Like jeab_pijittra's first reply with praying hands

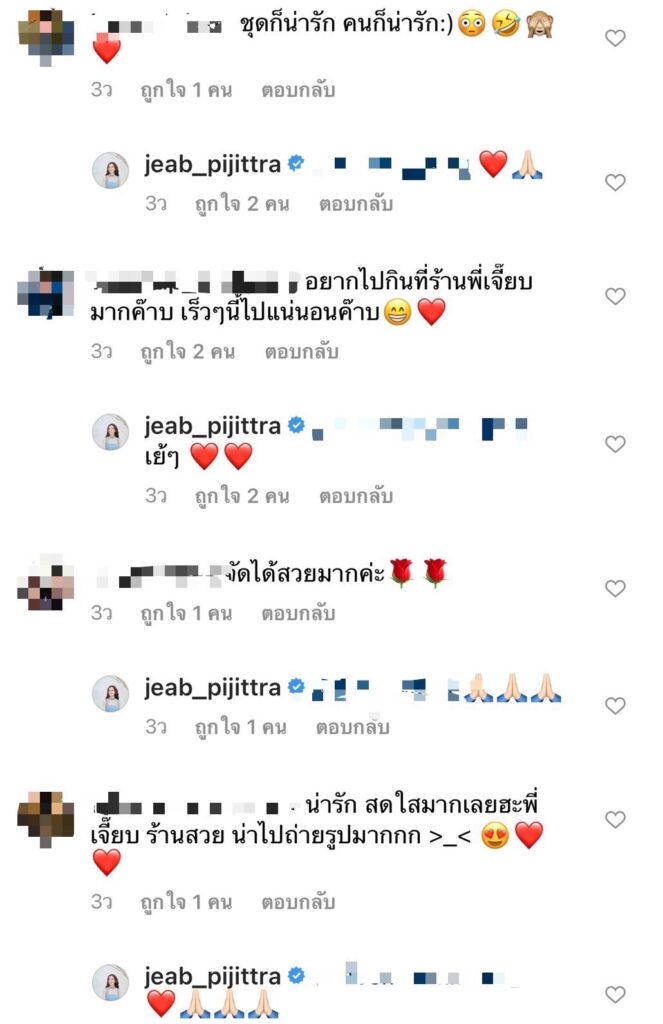(615, 182)
